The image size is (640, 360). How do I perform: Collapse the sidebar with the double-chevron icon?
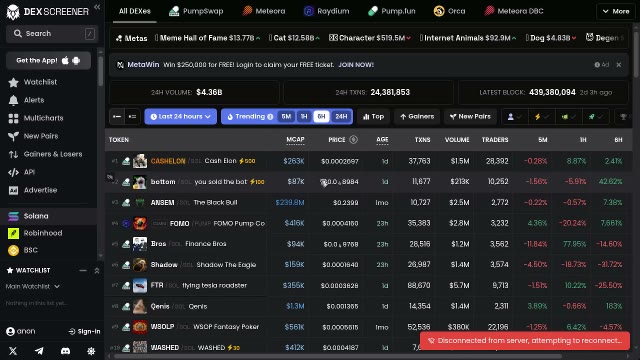(x=97, y=7)
